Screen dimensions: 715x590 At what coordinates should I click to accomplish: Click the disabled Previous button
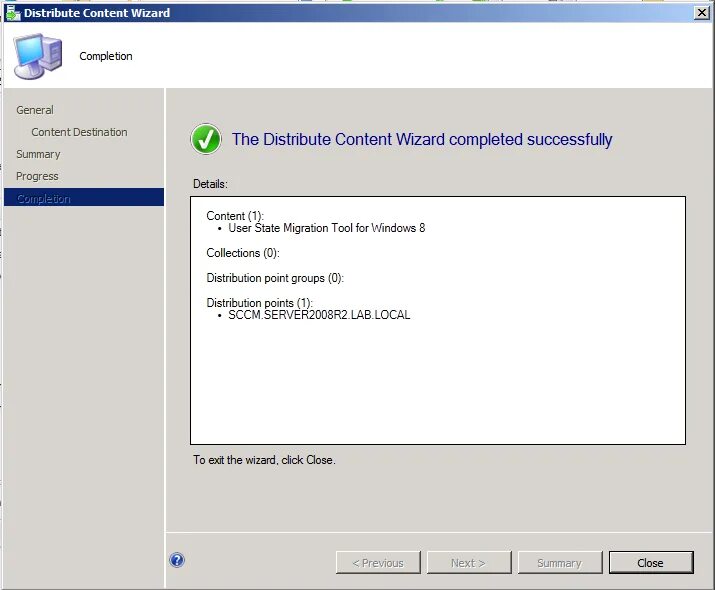[x=378, y=563]
